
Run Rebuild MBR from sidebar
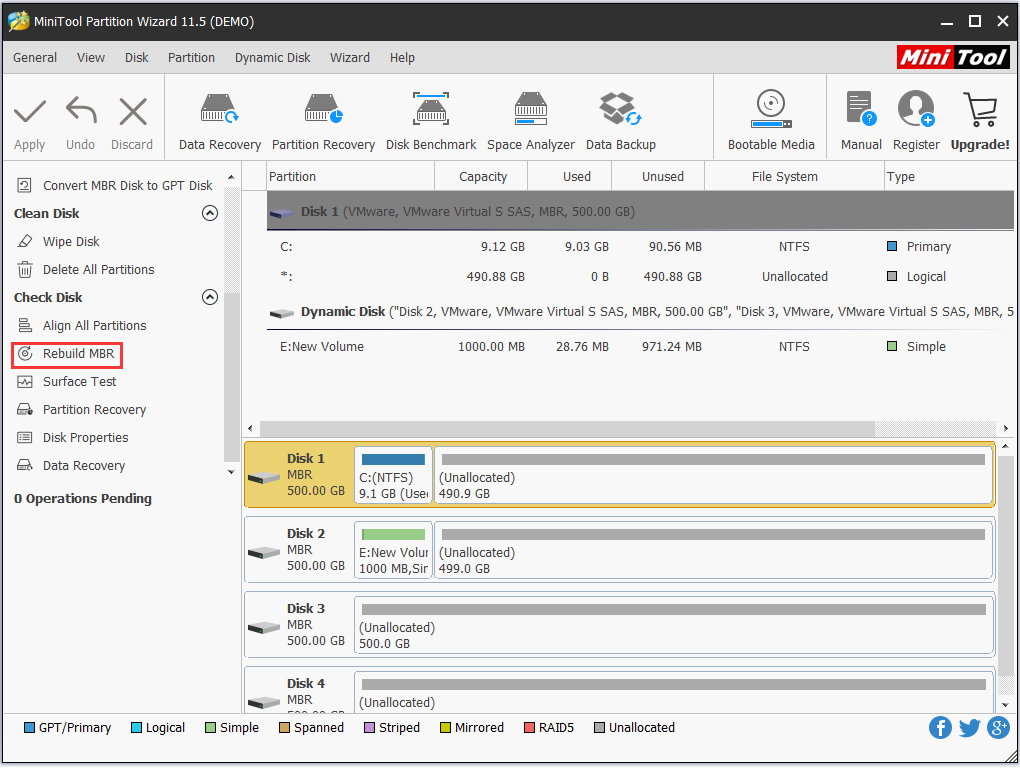click(x=66, y=354)
